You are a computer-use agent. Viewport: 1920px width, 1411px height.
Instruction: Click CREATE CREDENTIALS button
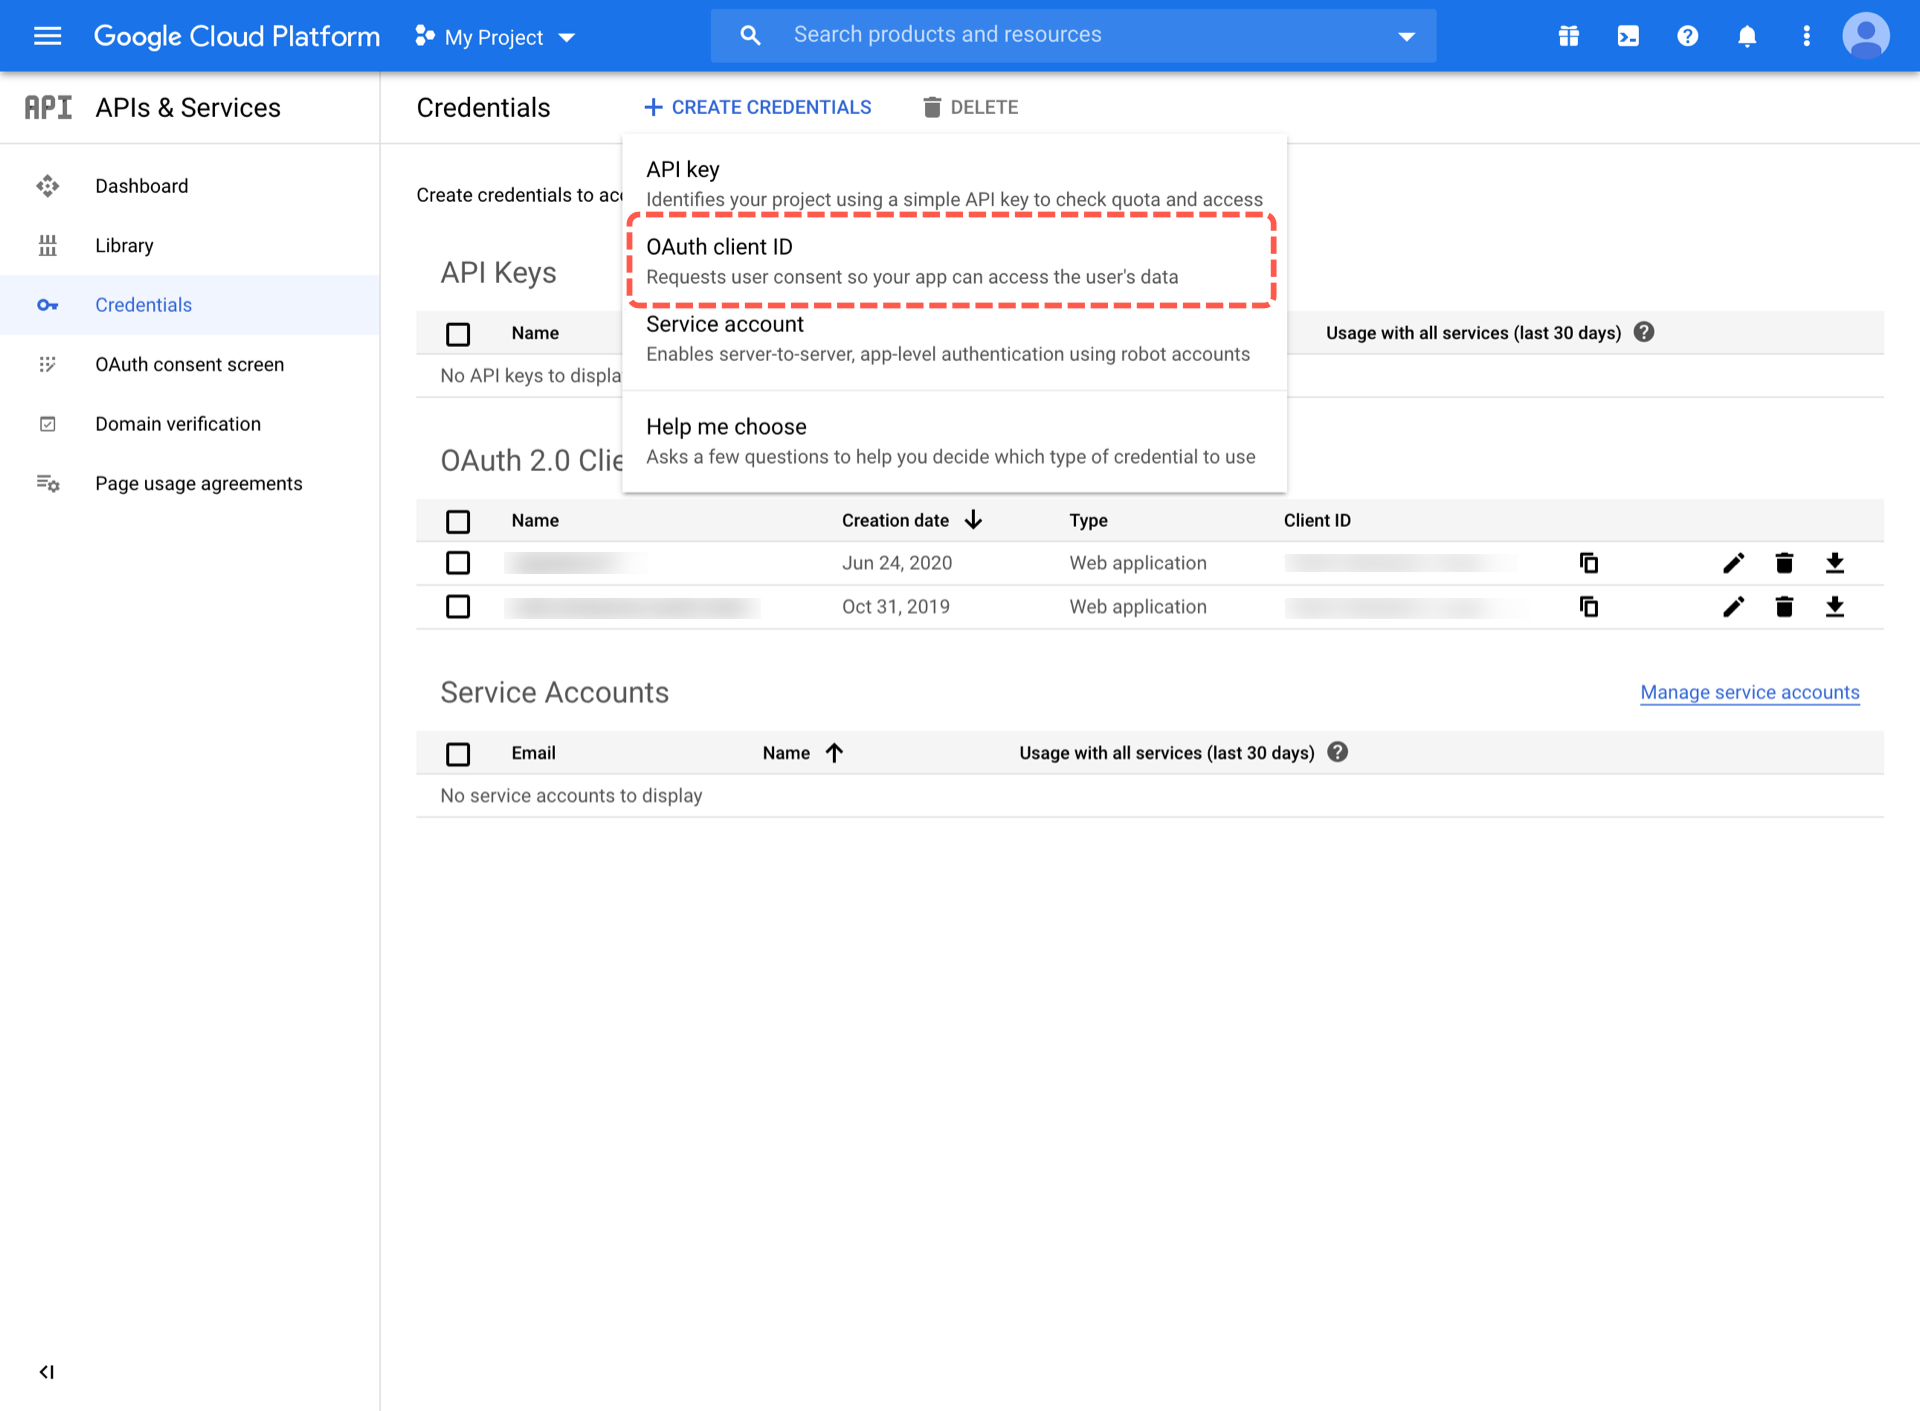(x=757, y=107)
